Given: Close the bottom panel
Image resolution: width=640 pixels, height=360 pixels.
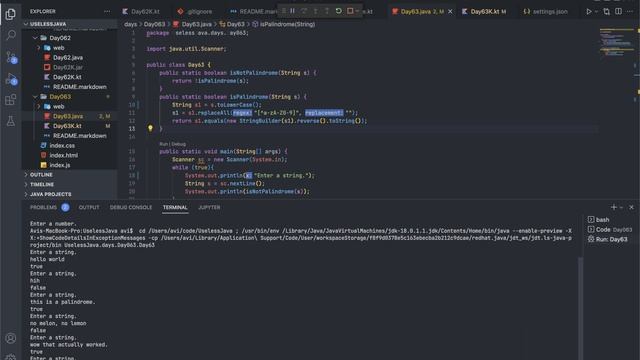Looking at the screenshot, I should pyautogui.click(x=631, y=207).
